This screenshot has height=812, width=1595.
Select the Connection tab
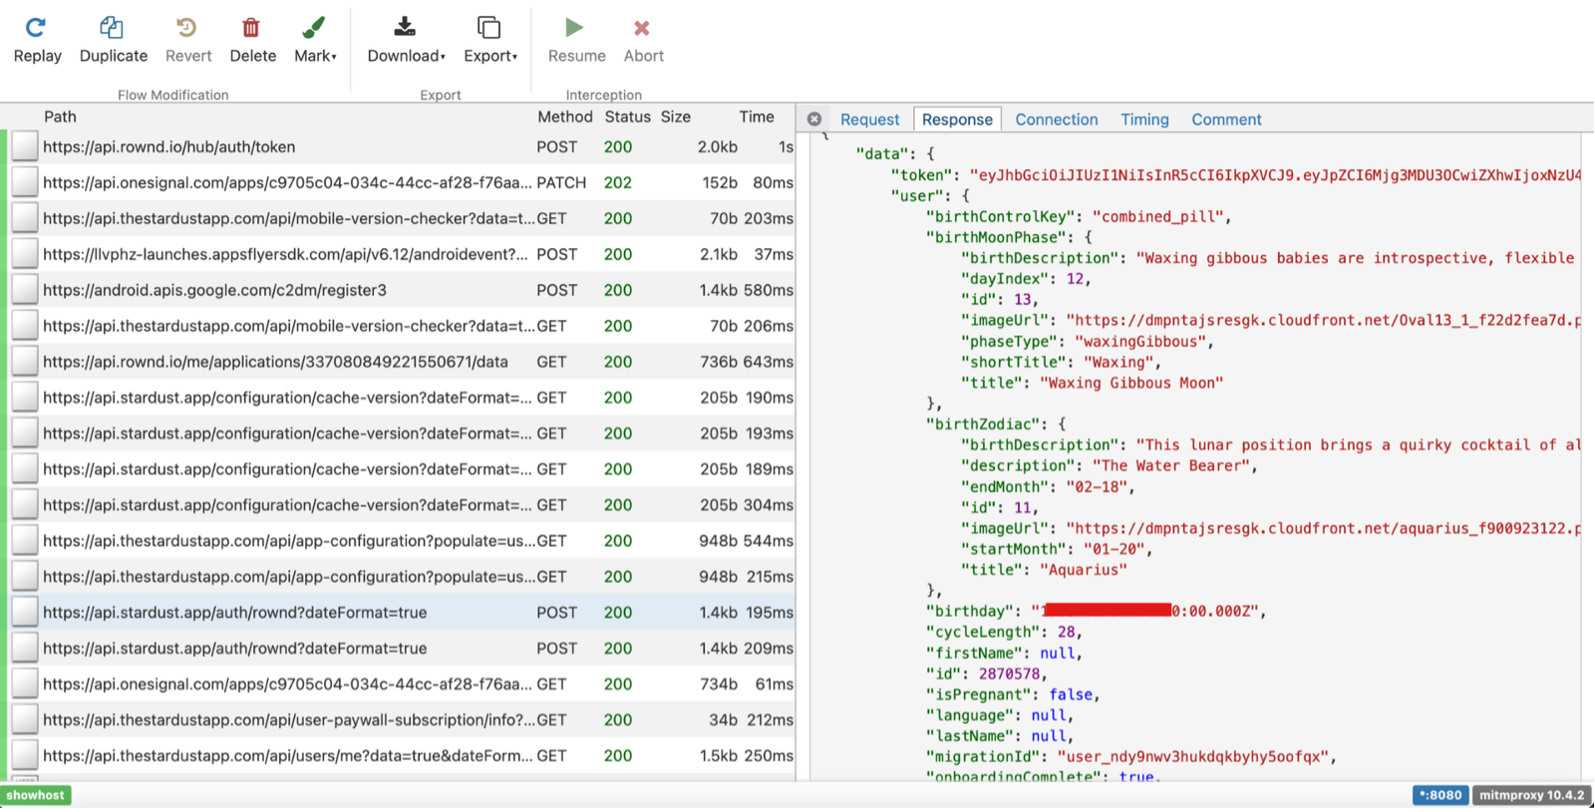[x=1056, y=119]
